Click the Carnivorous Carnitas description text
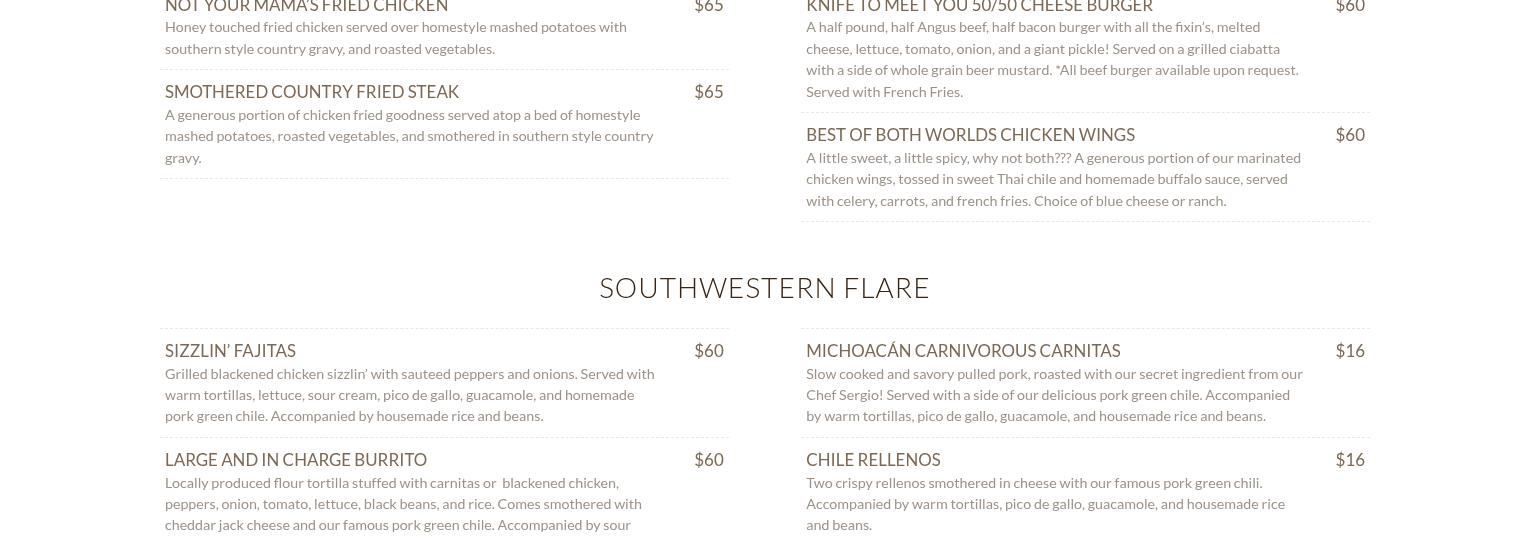 [x=1053, y=395]
